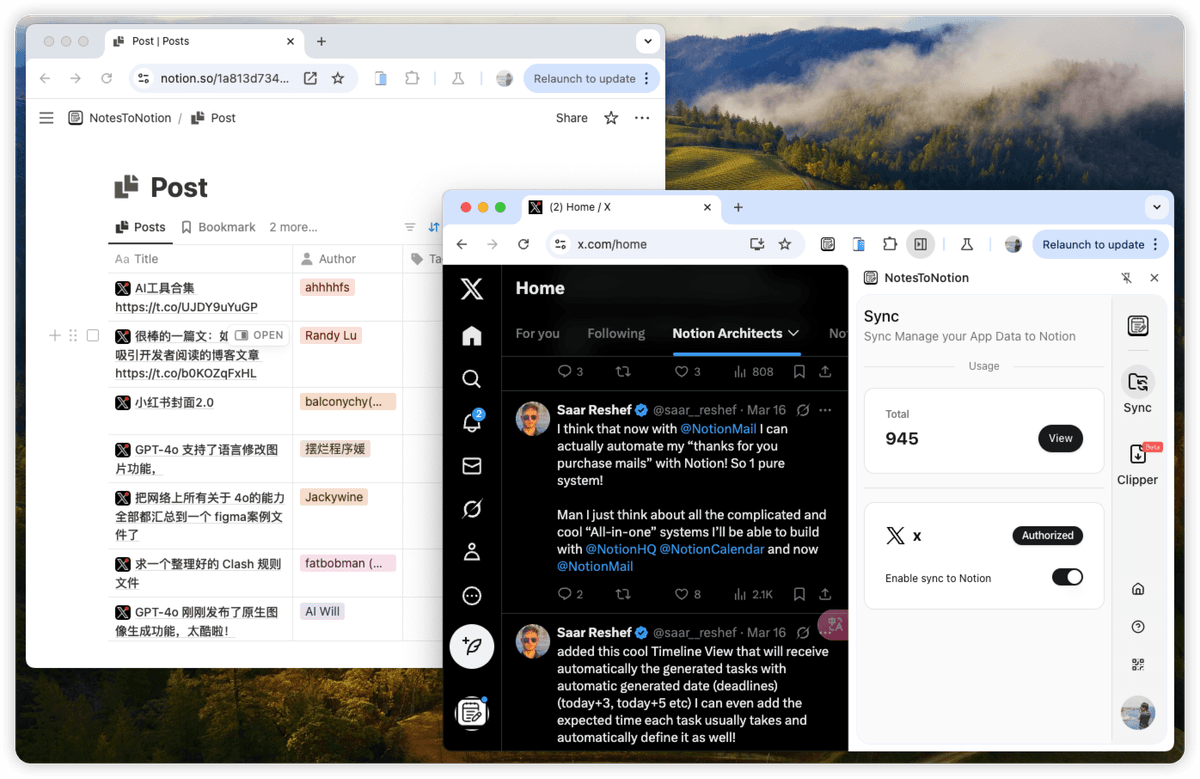Share the post with 808 views
This screenshot has height=779, width=1200.
click(x=825, y=372)
